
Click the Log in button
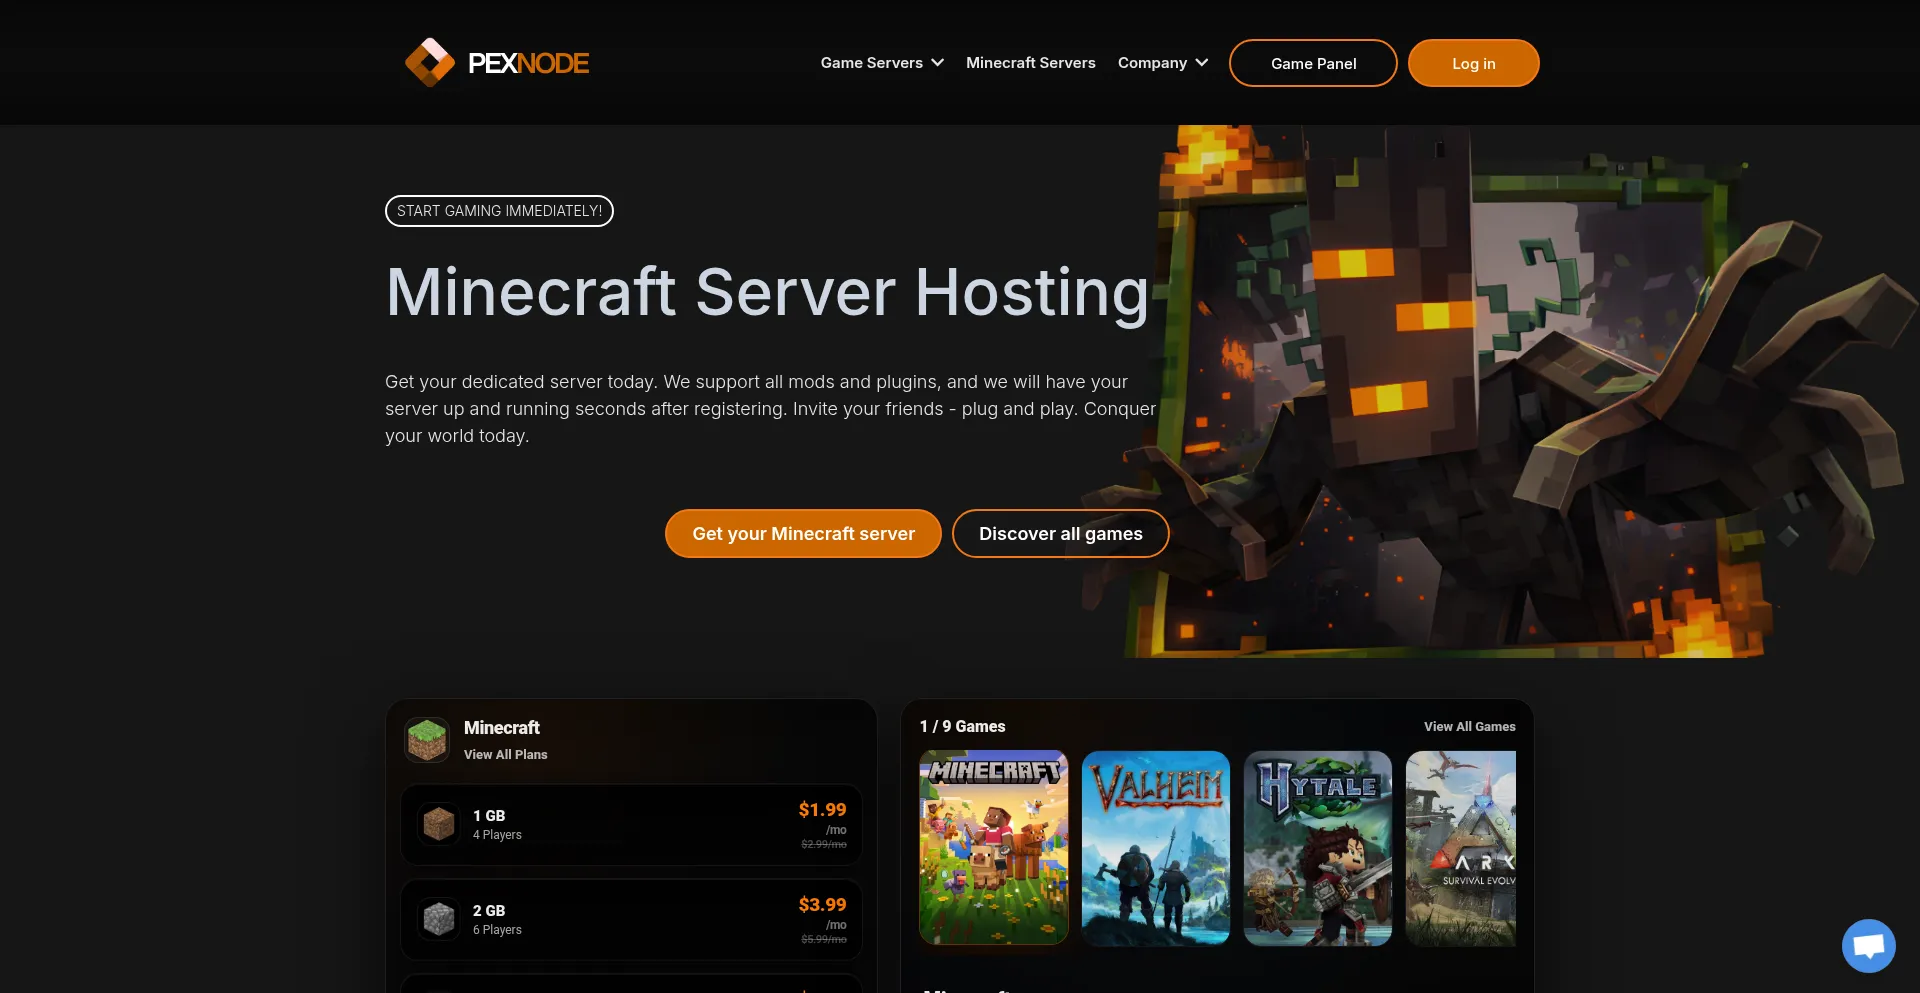pos(1473,63)
